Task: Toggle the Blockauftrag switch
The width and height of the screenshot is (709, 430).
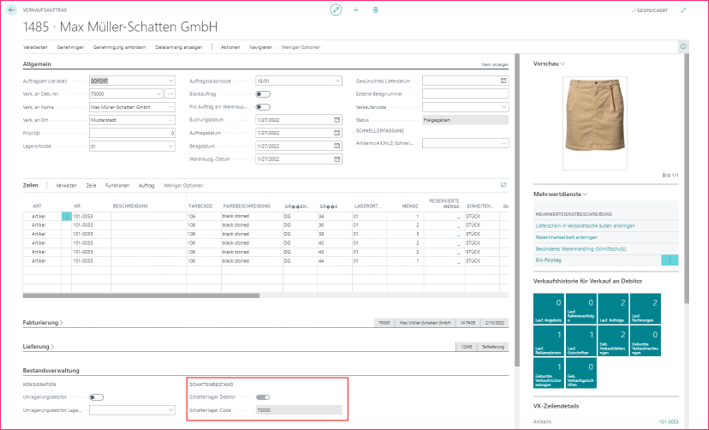Action: [263, 93]
